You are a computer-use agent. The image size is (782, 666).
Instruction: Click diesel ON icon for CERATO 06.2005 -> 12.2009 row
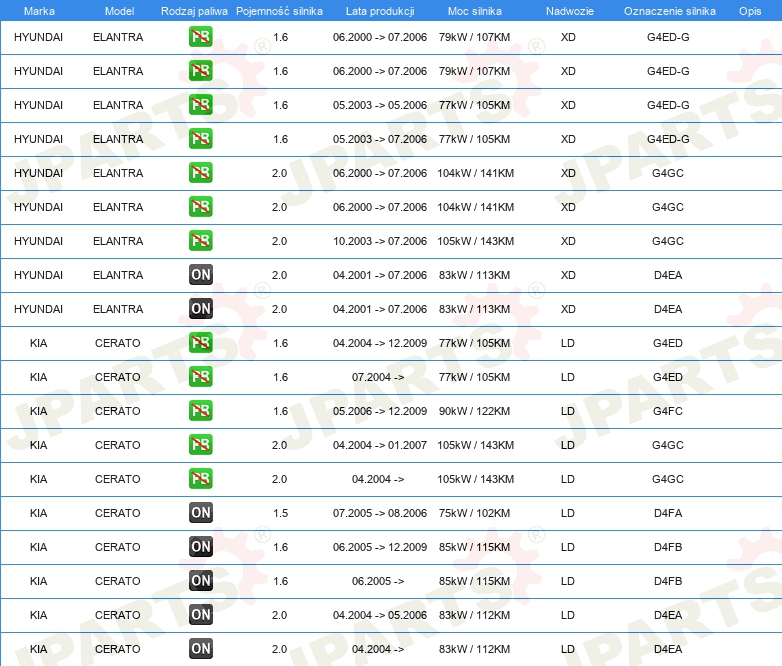[200, 547]
